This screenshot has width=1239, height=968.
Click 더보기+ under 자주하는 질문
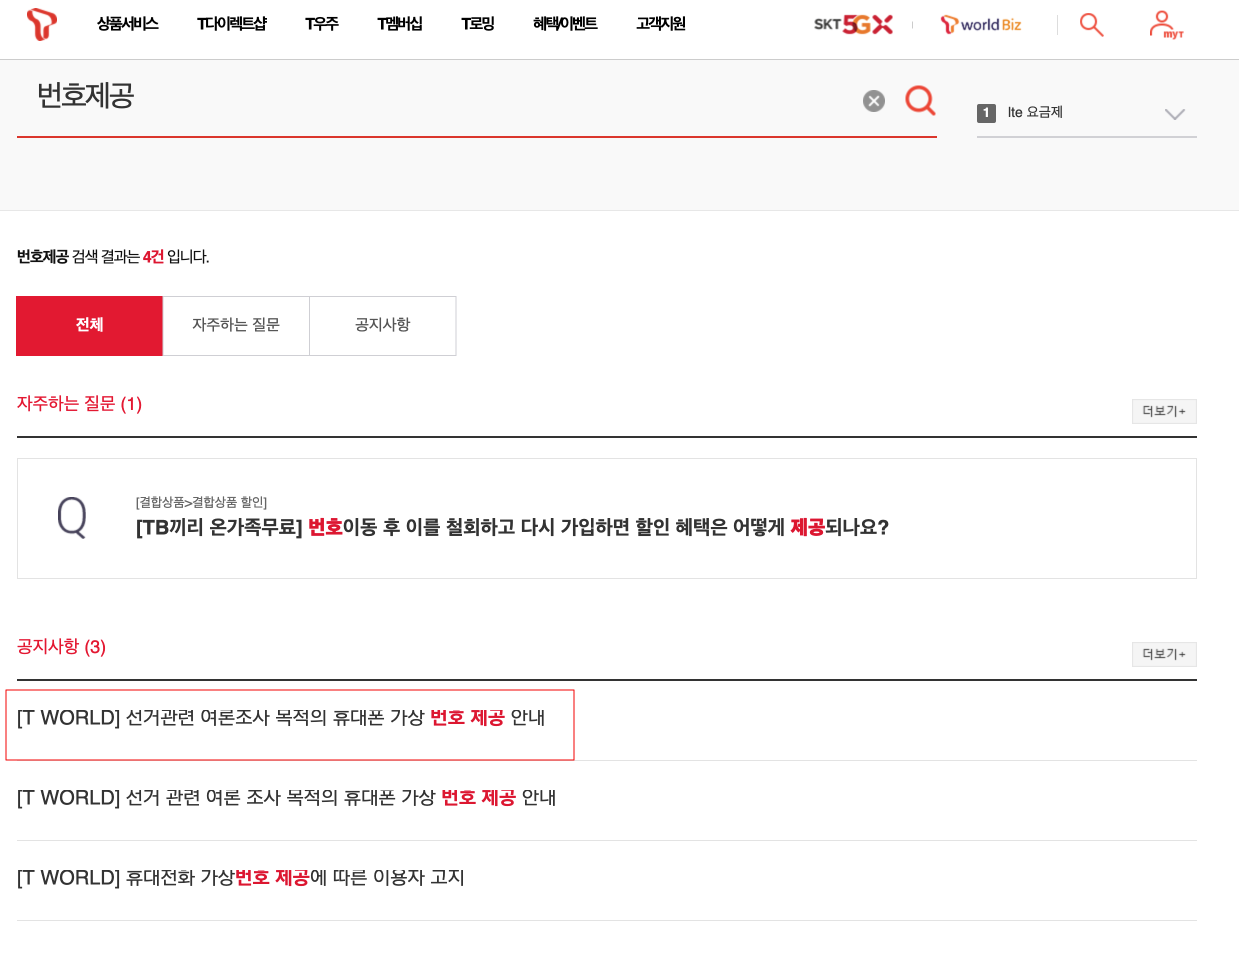[x=1163, y=411]
